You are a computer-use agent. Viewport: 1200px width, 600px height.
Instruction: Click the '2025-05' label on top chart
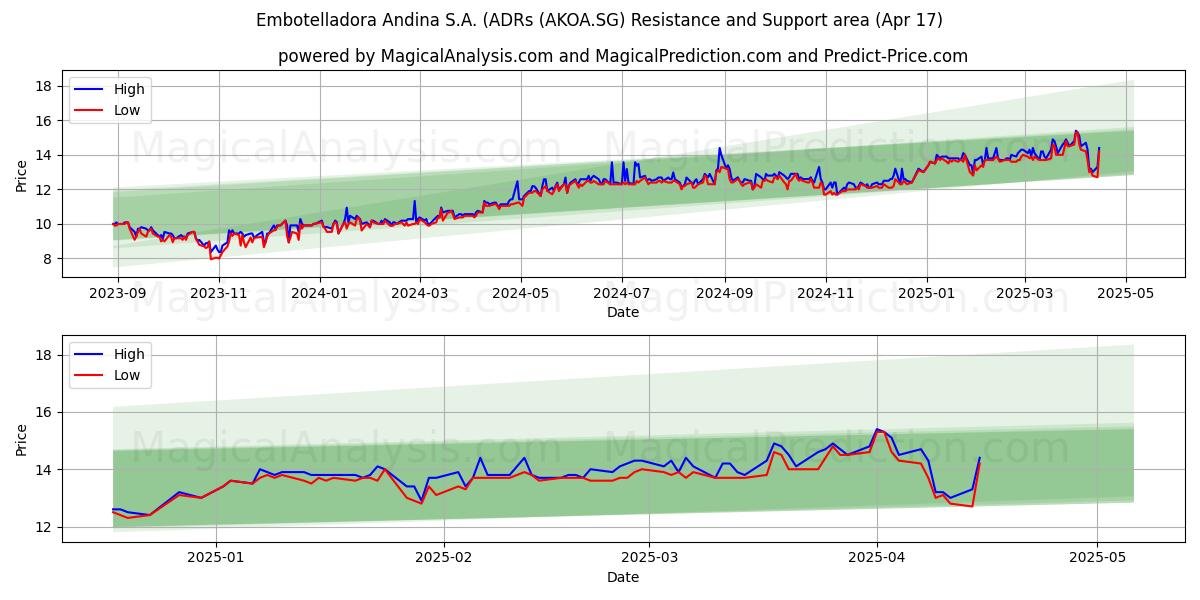tap(1125, 296)
